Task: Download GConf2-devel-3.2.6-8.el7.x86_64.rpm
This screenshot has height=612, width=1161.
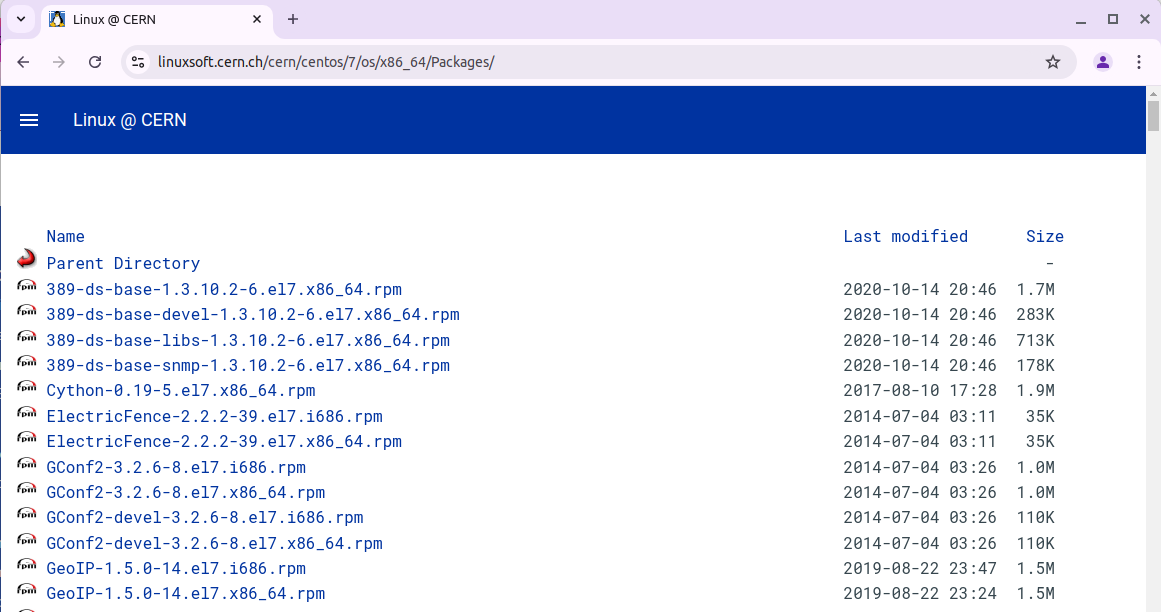Action: tap(214, 544)
